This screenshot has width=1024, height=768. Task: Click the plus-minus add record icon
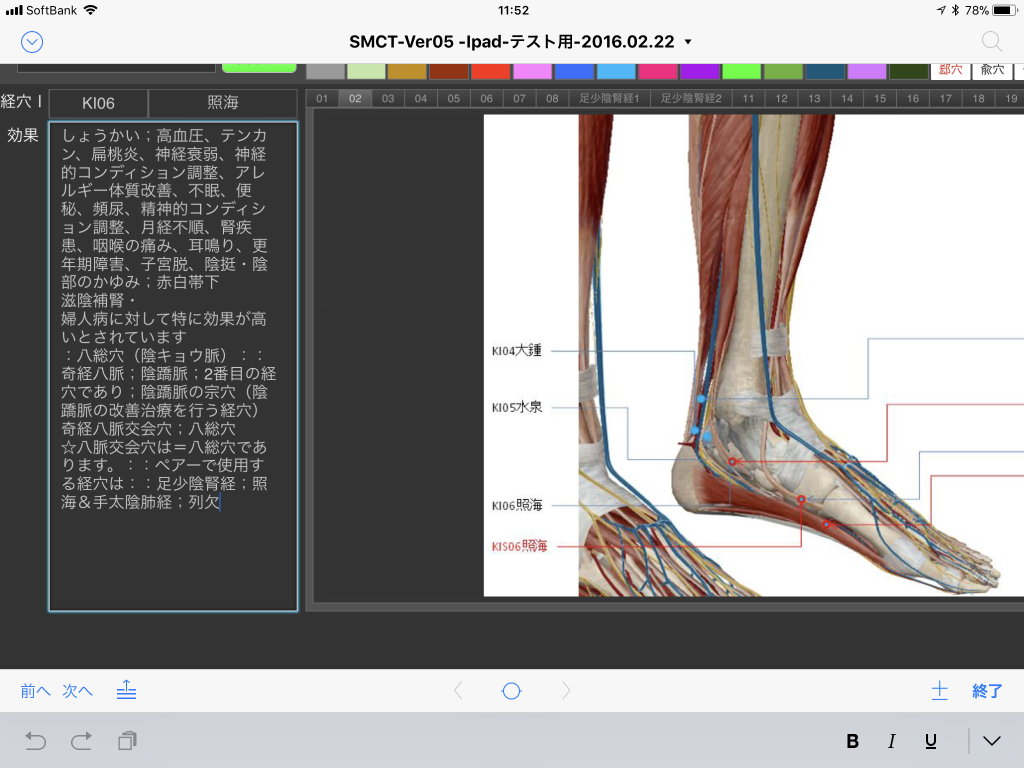pyautogui.click(x=939, y=690)
